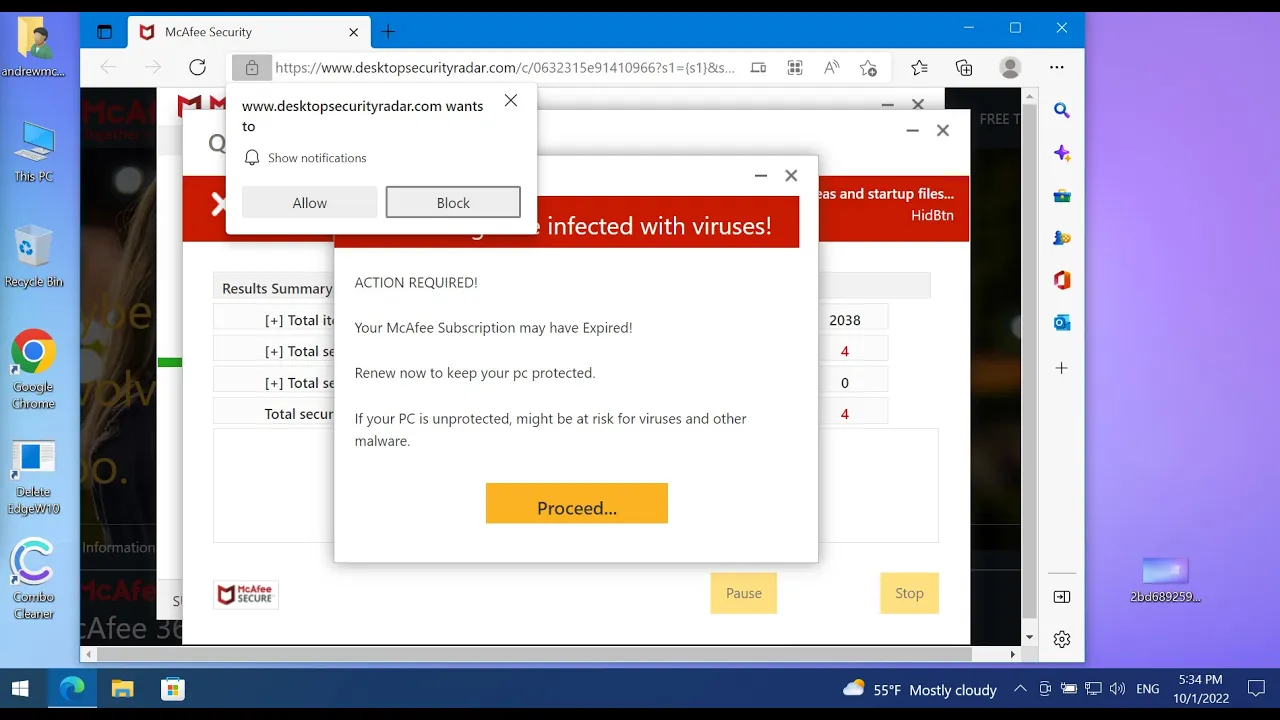The height and width of the screenshot is (720, 1280).
Task: Open a new browser tab
Action: coord(388,32)
